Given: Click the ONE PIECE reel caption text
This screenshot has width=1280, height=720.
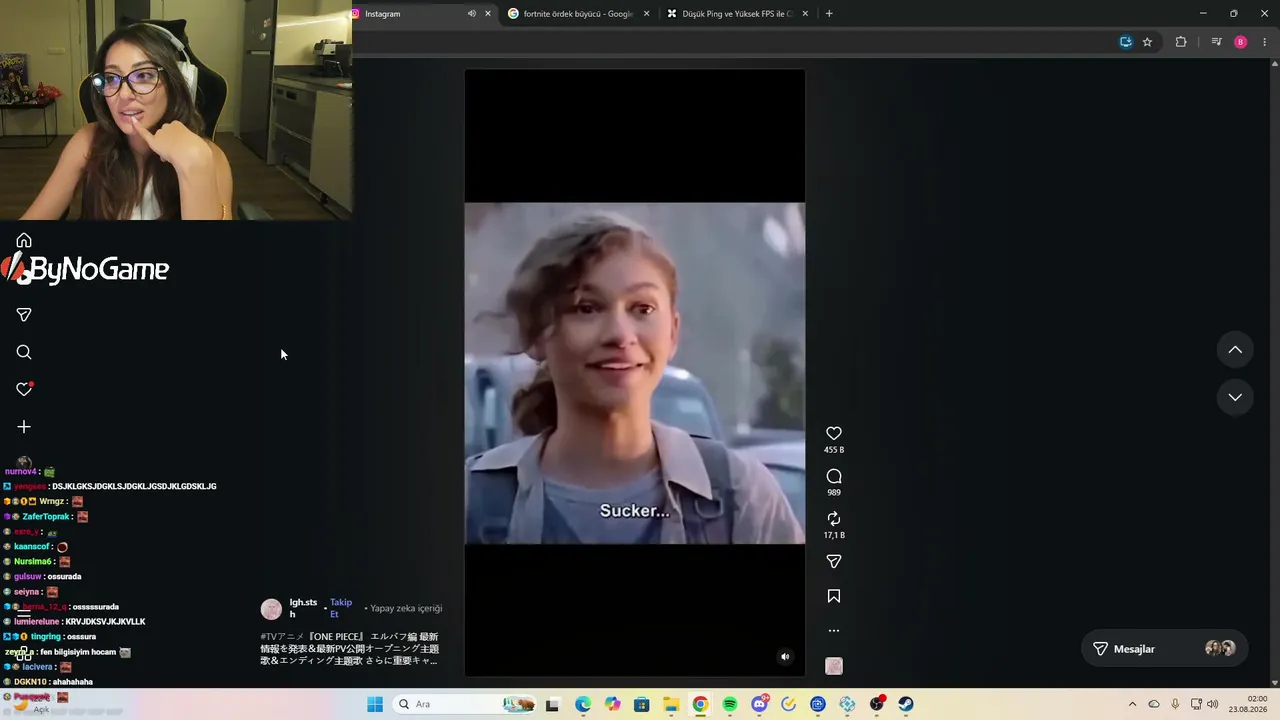Looking at the screenshot, I should tap(350, 648).
